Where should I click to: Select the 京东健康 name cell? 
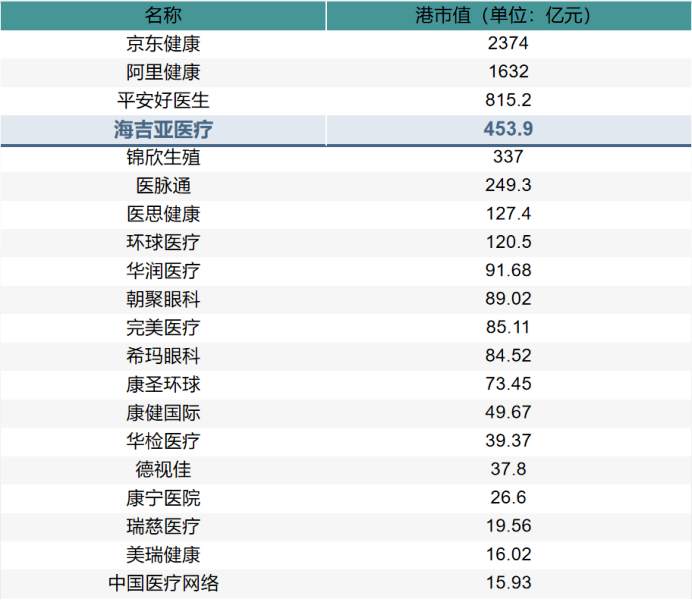[163, 44]
